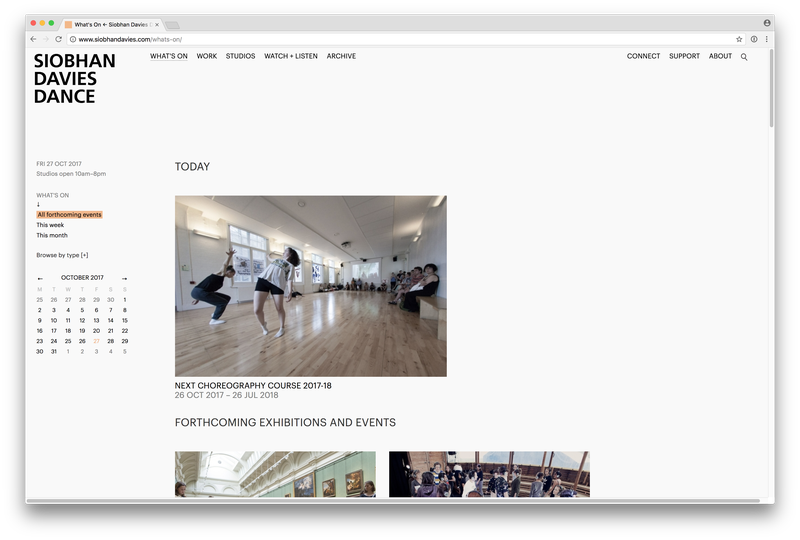Select calendar date 16 October
This screenshot has height=540, width=800.
(40, 331)
